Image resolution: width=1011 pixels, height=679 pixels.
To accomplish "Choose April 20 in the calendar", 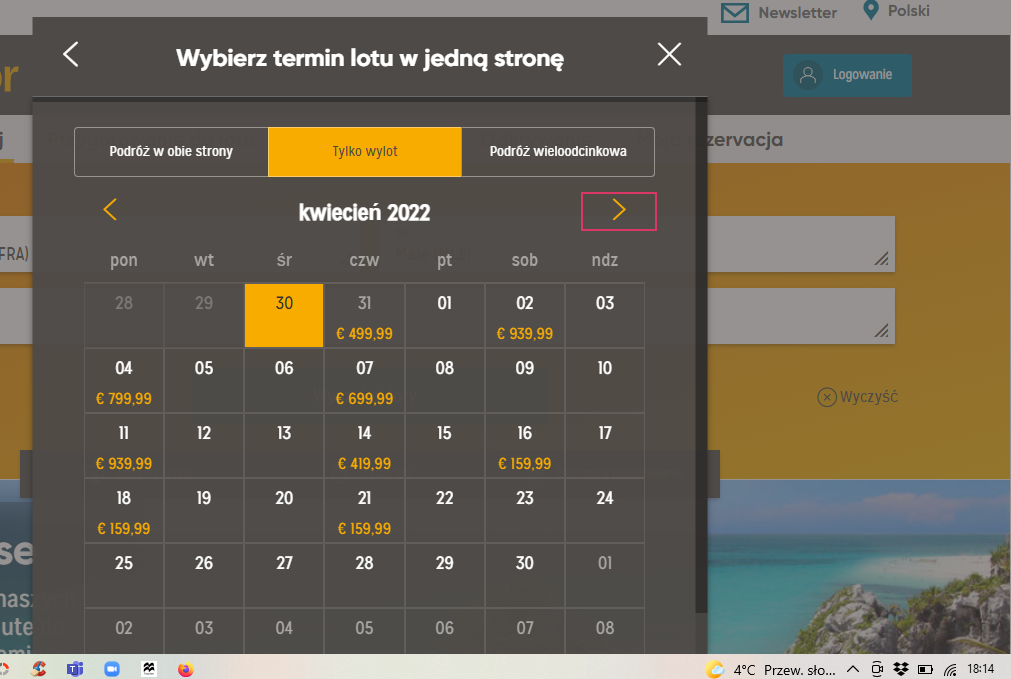I will 284,511.
